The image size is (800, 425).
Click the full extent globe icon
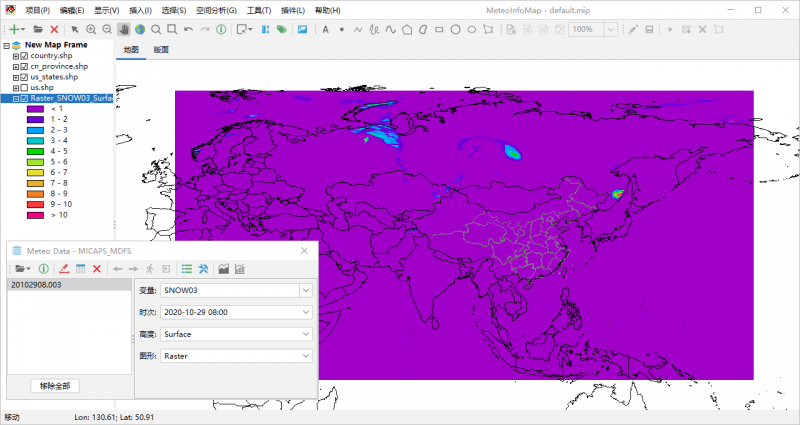[139, 30]
